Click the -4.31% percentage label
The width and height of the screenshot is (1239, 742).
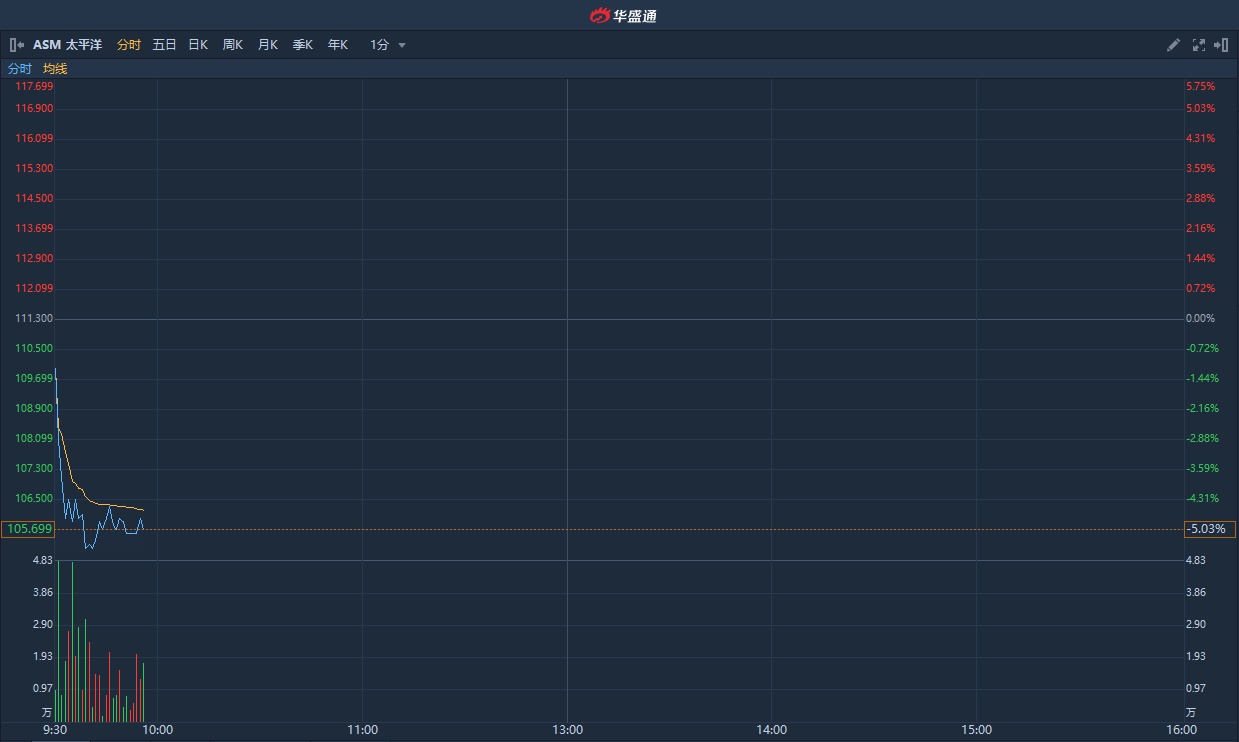point(1202,499)
